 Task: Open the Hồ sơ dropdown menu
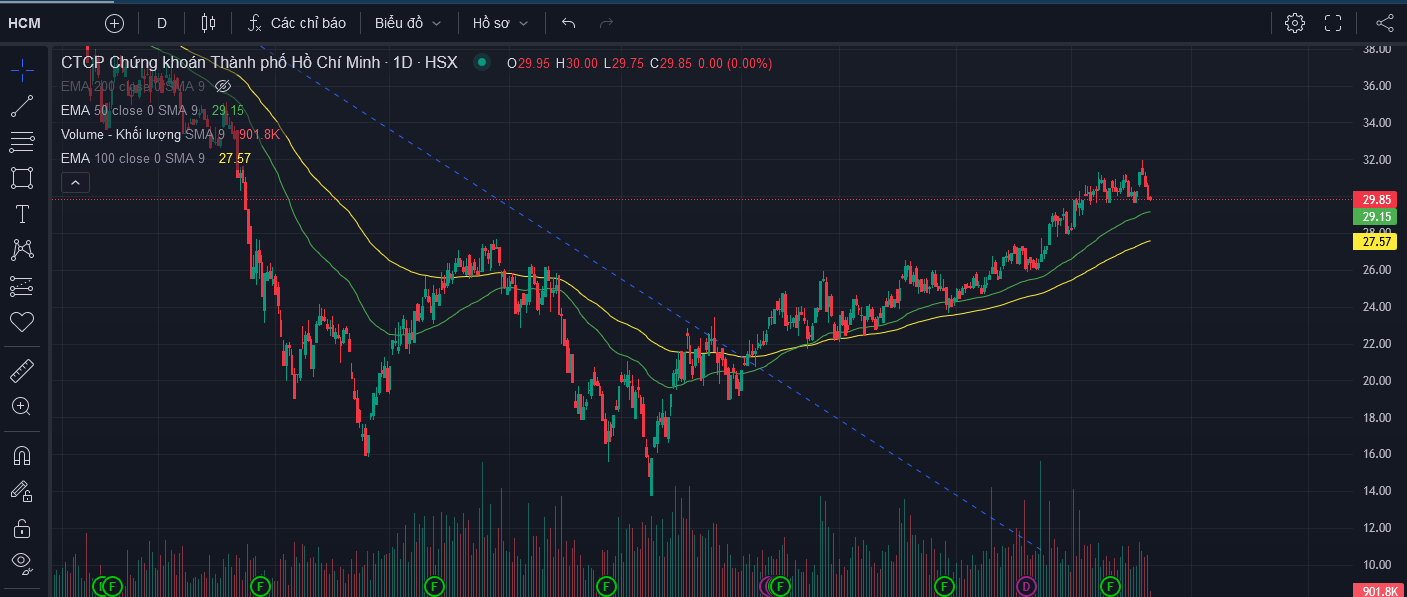pyautogui.click(x=500, y=23)
